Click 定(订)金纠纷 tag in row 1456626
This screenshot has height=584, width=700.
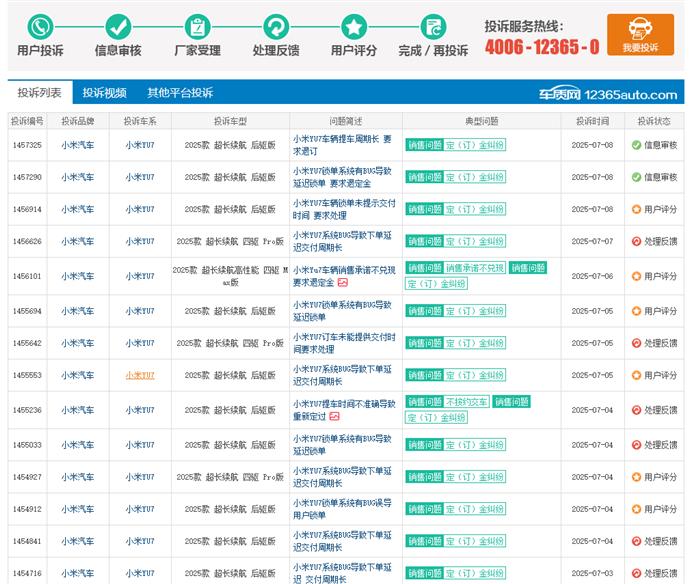[475, 241]
